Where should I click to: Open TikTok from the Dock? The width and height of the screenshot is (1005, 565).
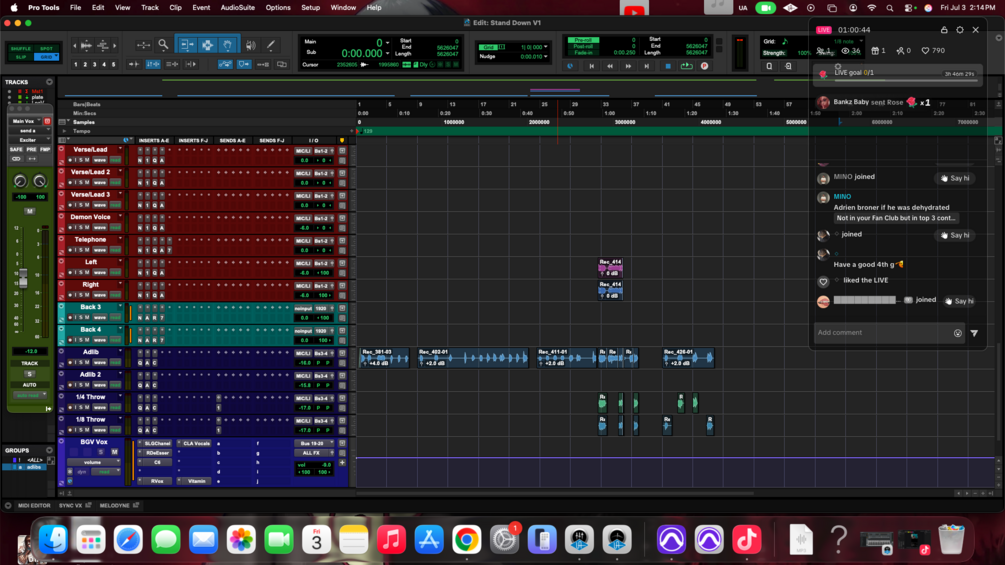[746, 539]
